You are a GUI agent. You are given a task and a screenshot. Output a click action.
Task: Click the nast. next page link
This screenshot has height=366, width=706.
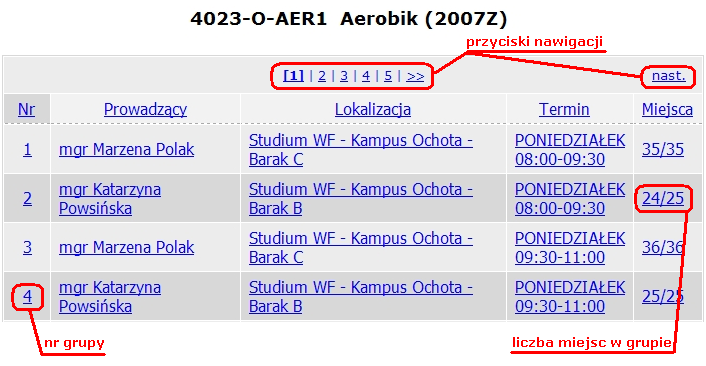[669, 76]
